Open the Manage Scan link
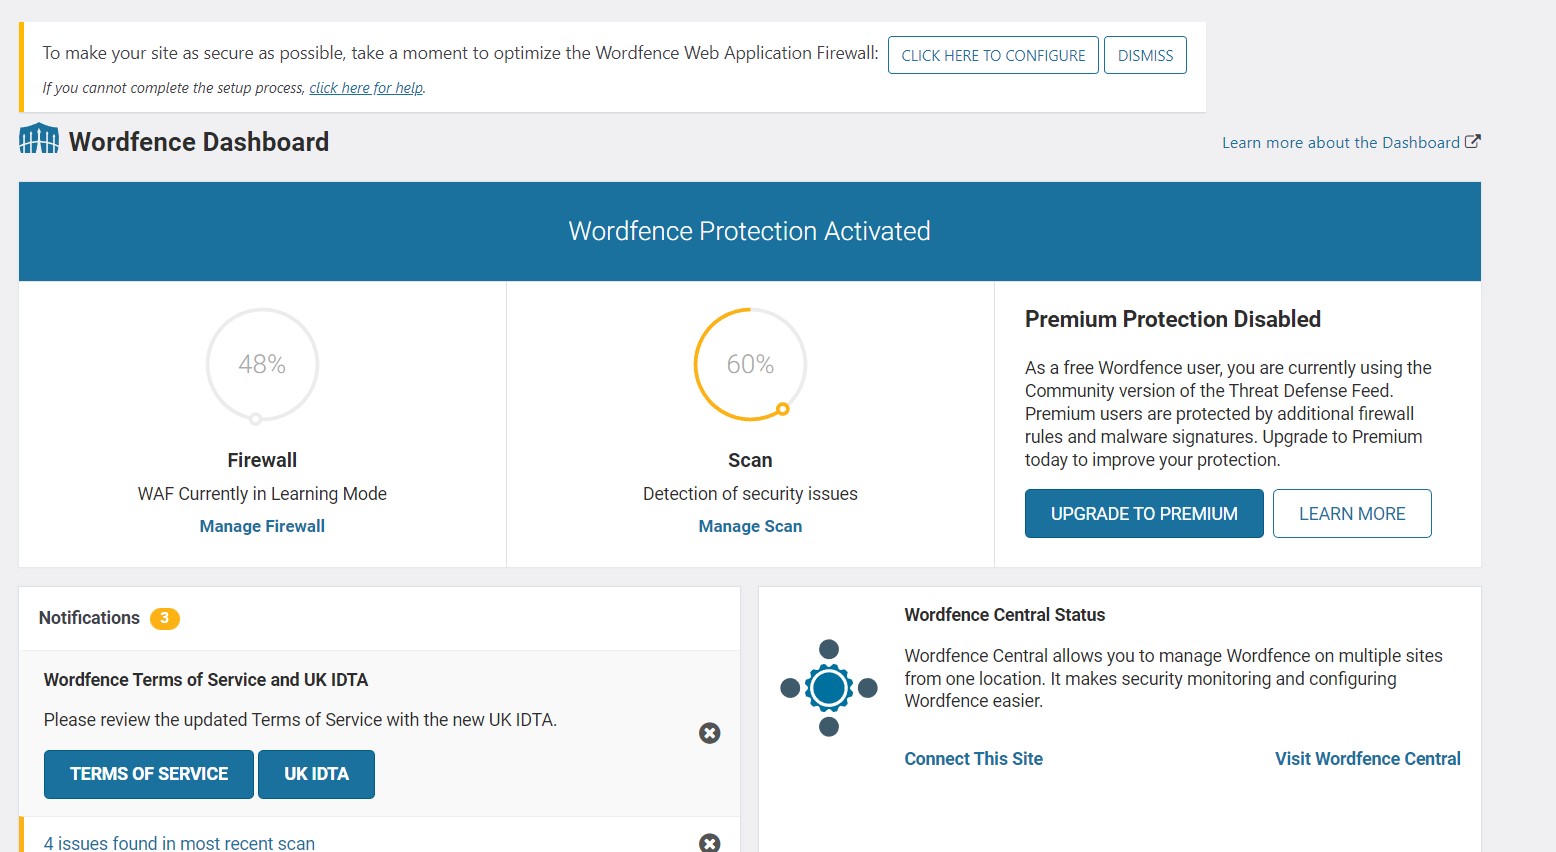This screenshot has width=1556, height=852. pyautogui.click(x=750, y=526)
